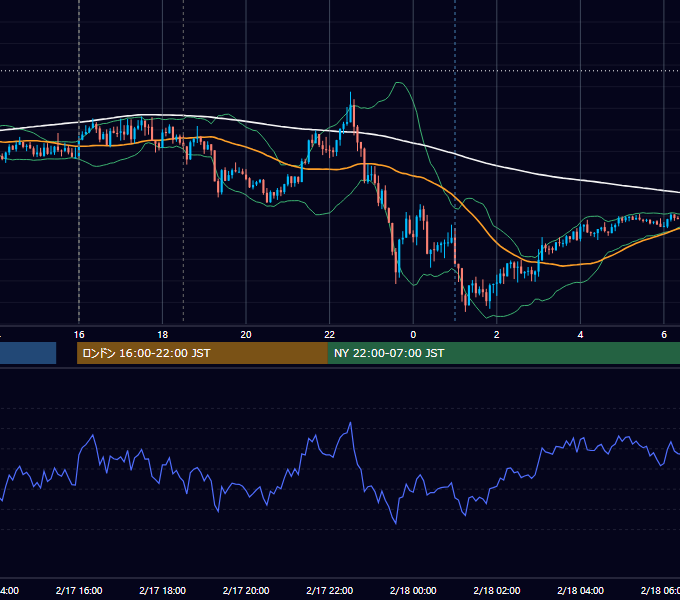The image size is (680, 600).
Task: Click the 2/18 02:00 date label
Action: point(497,590)
